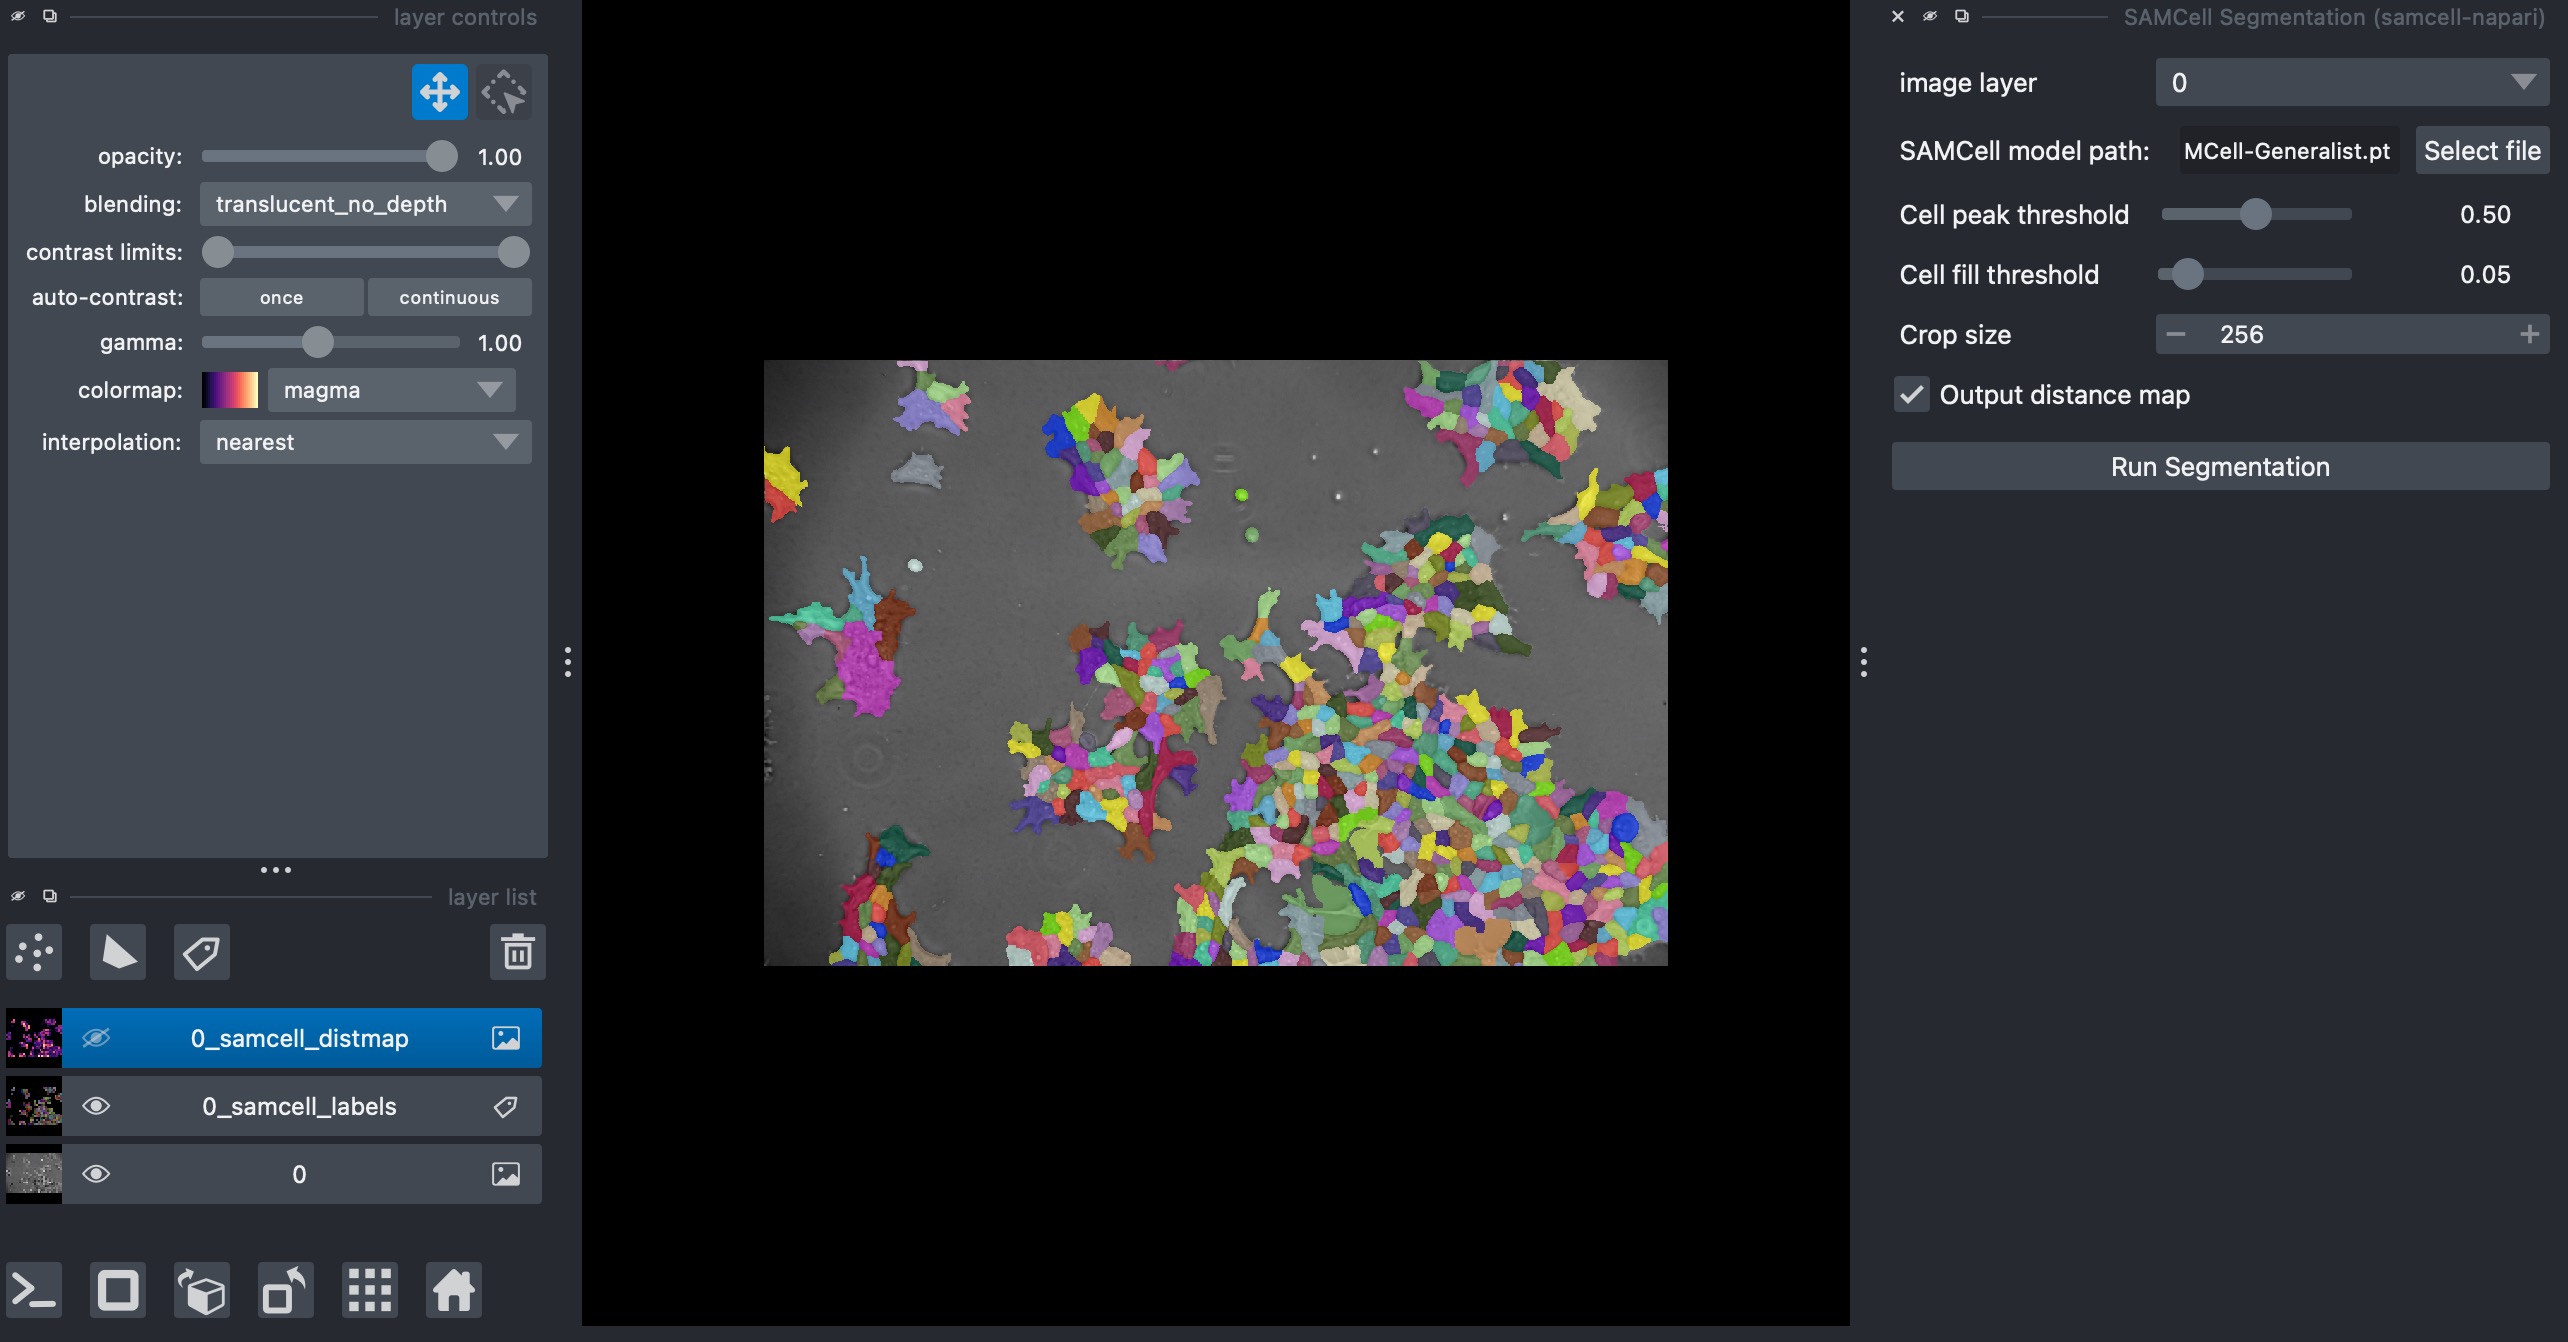Click splitter dots above layer list

(276, 870)
